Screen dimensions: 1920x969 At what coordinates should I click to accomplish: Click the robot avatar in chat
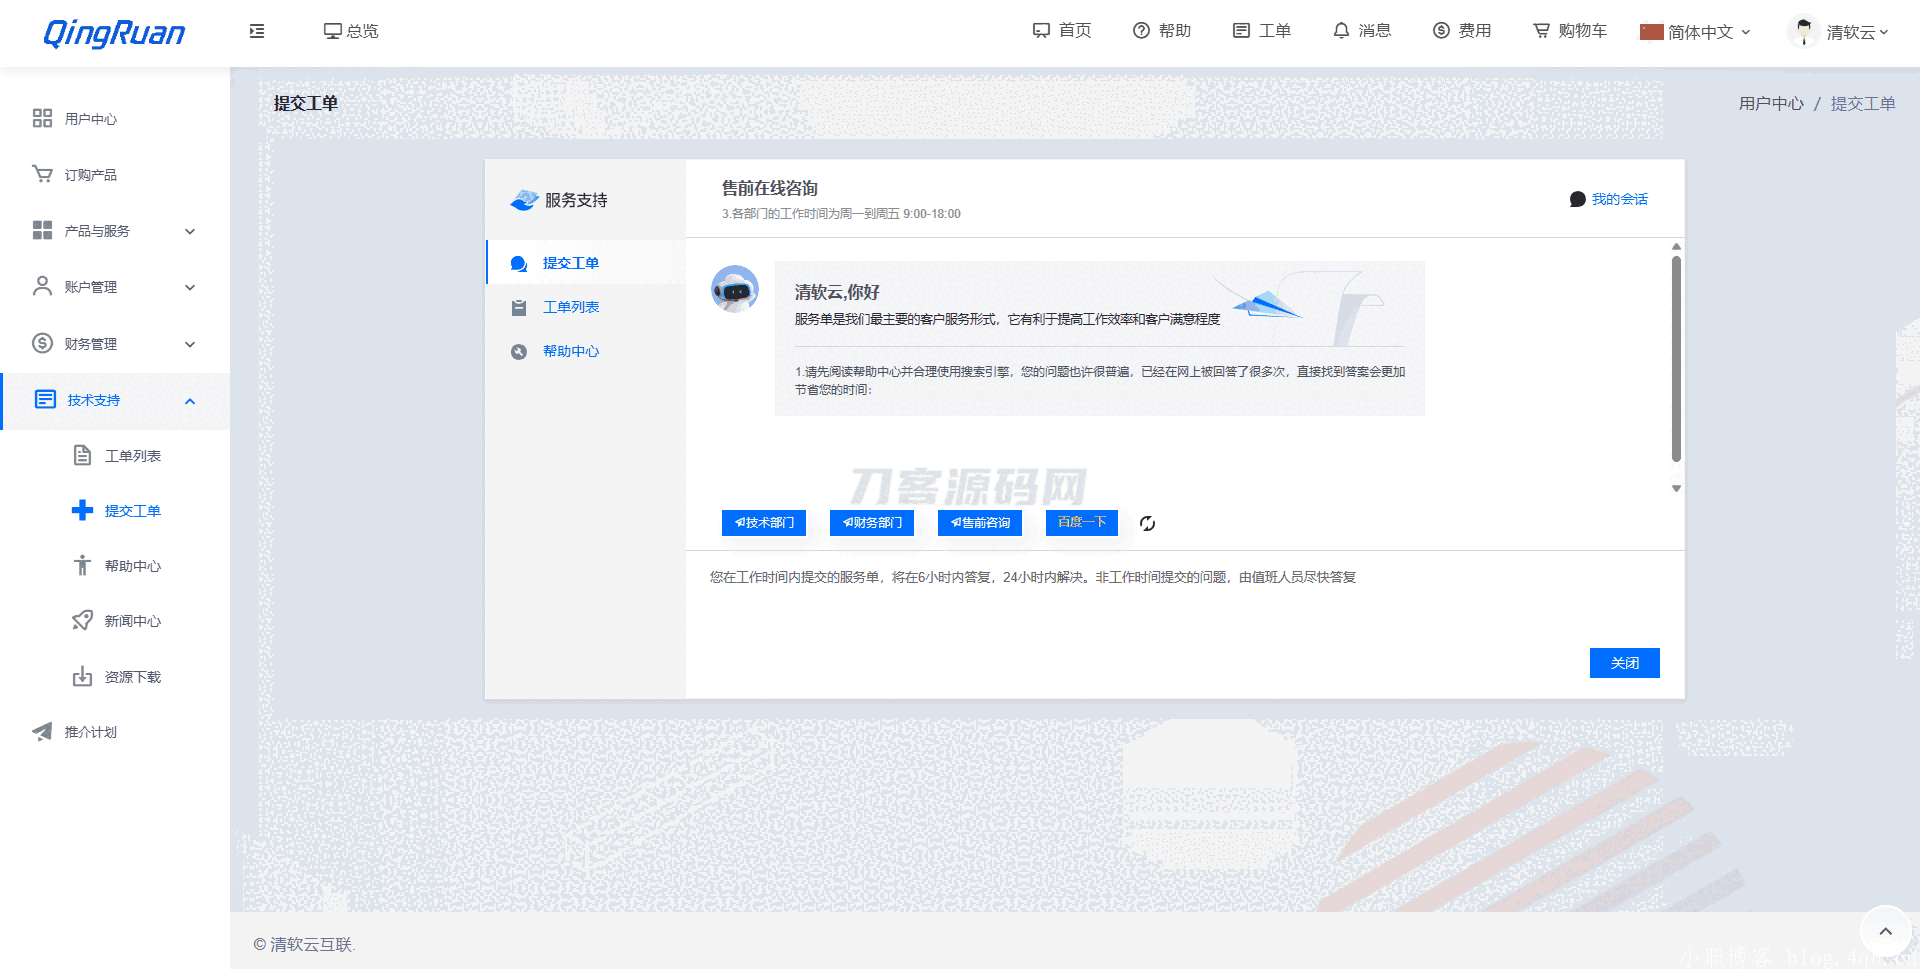[735, 289]
